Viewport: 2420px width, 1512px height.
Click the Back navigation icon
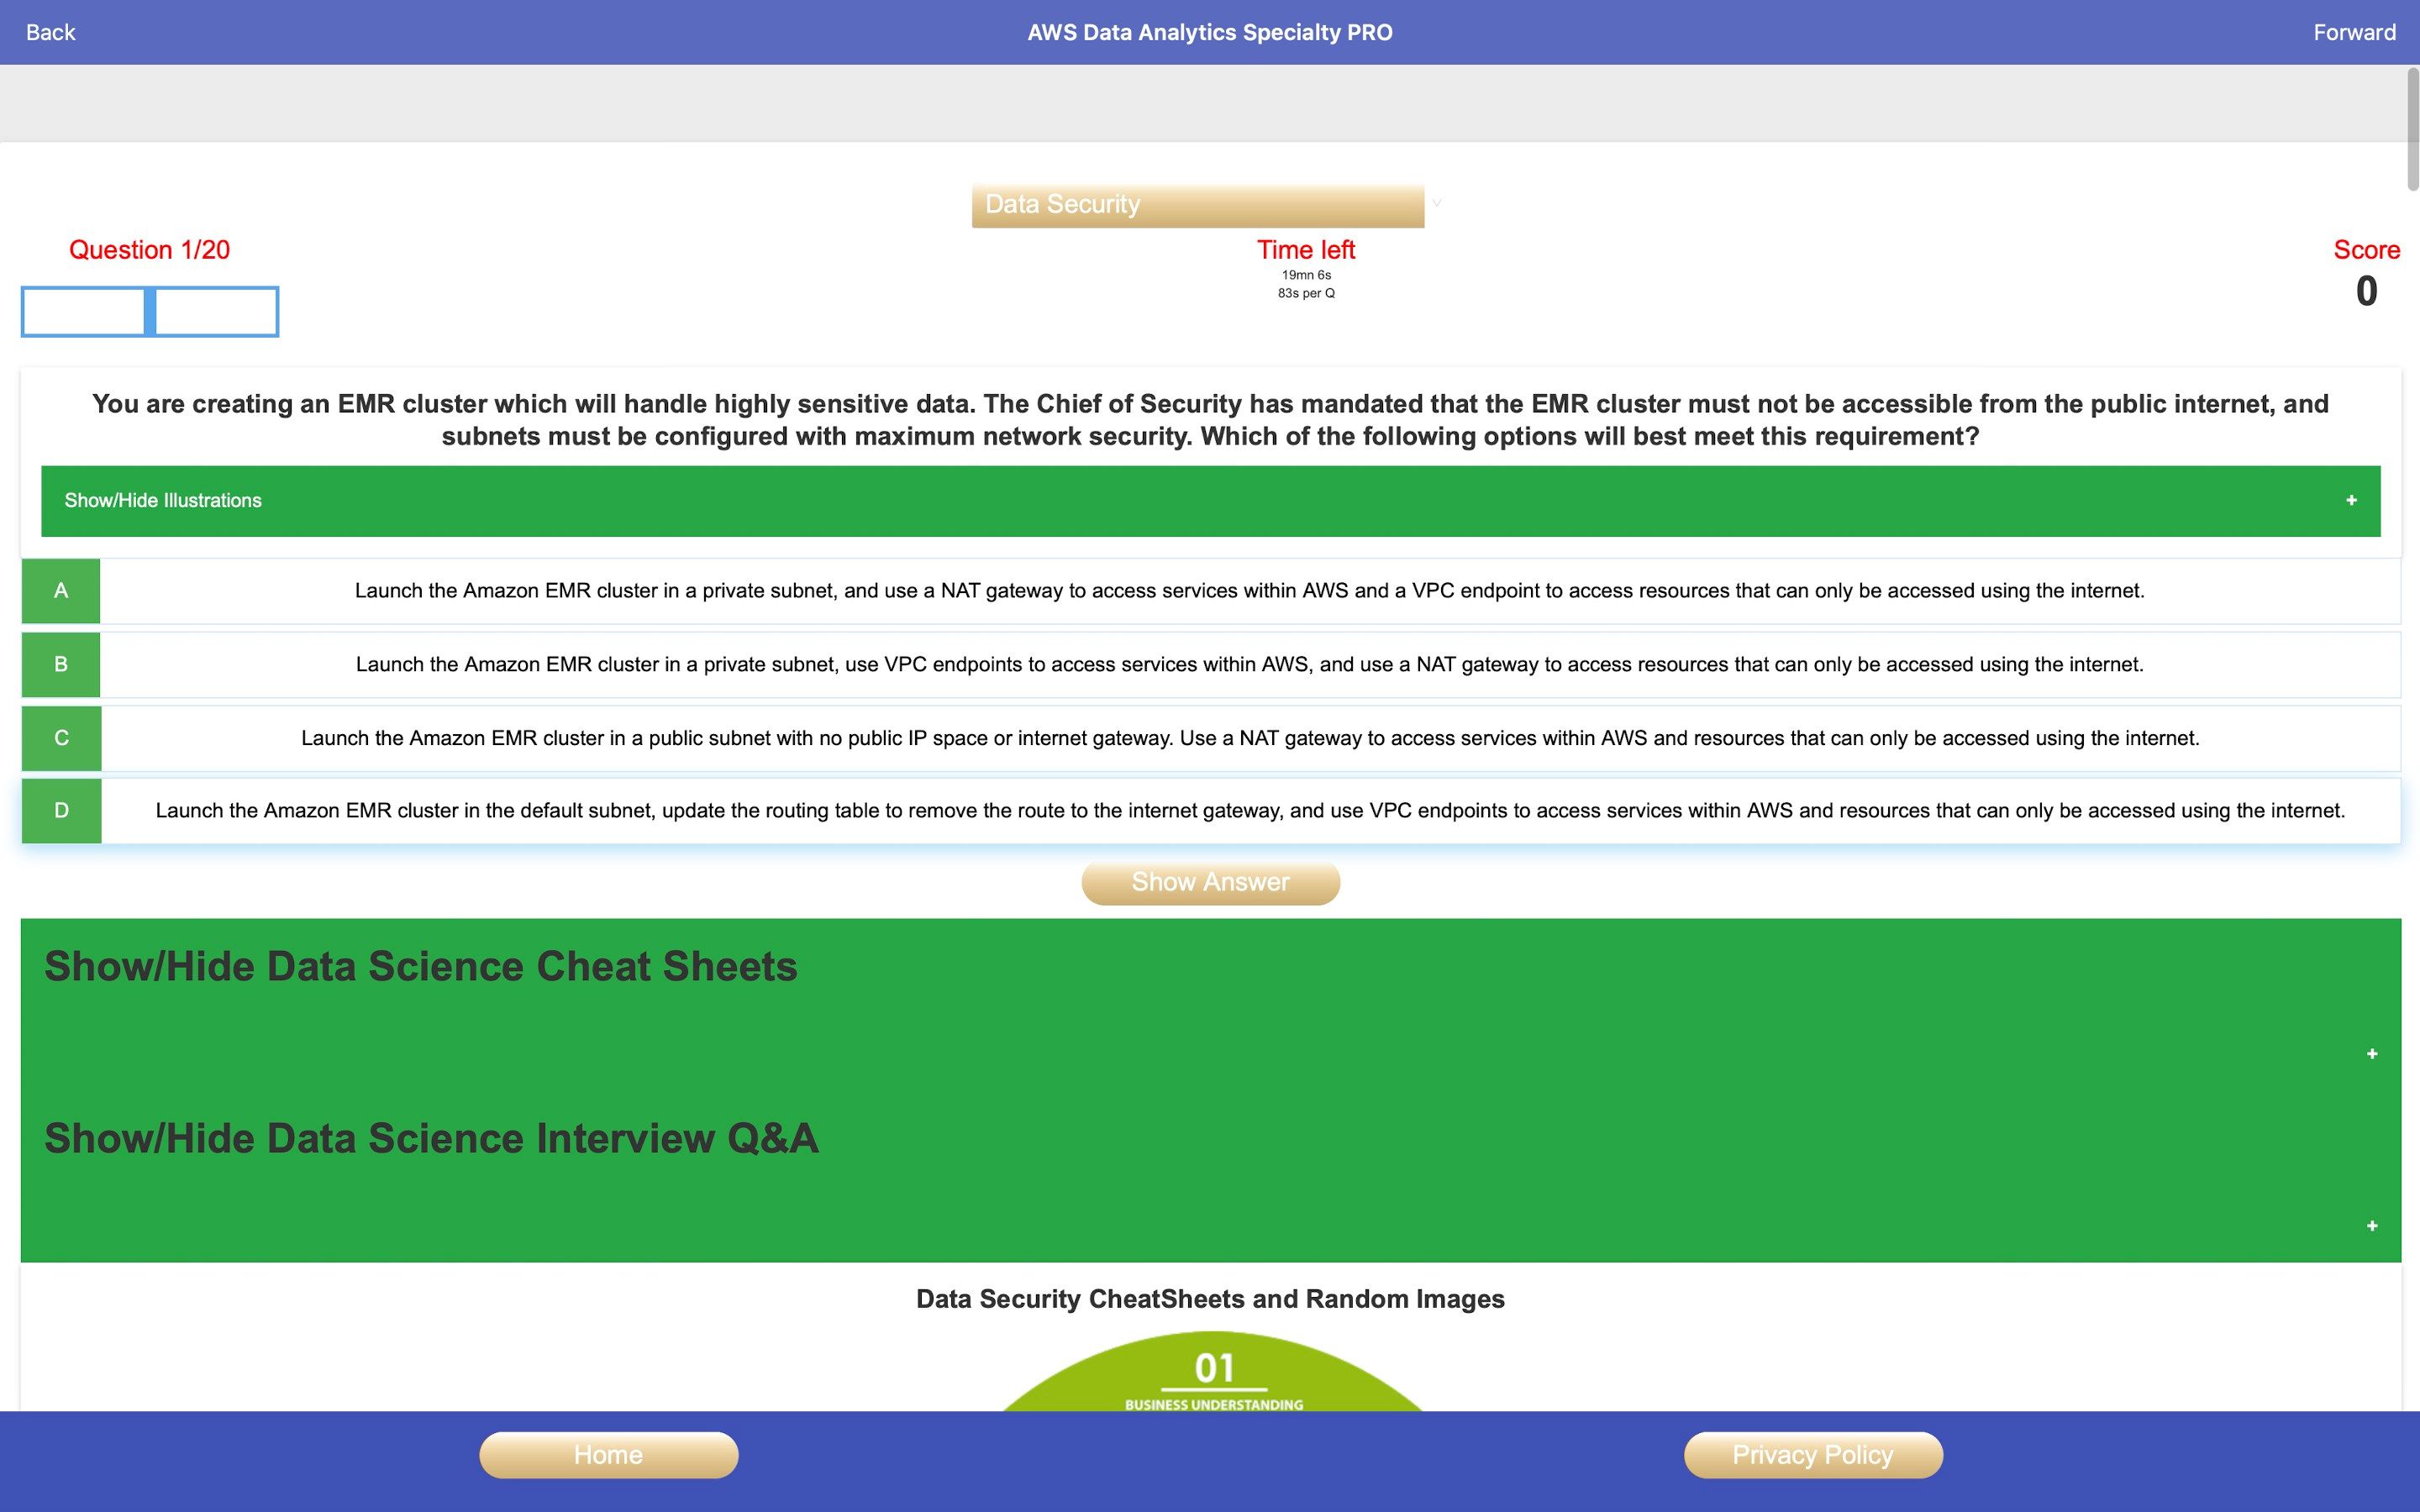[x=49, y=31]
